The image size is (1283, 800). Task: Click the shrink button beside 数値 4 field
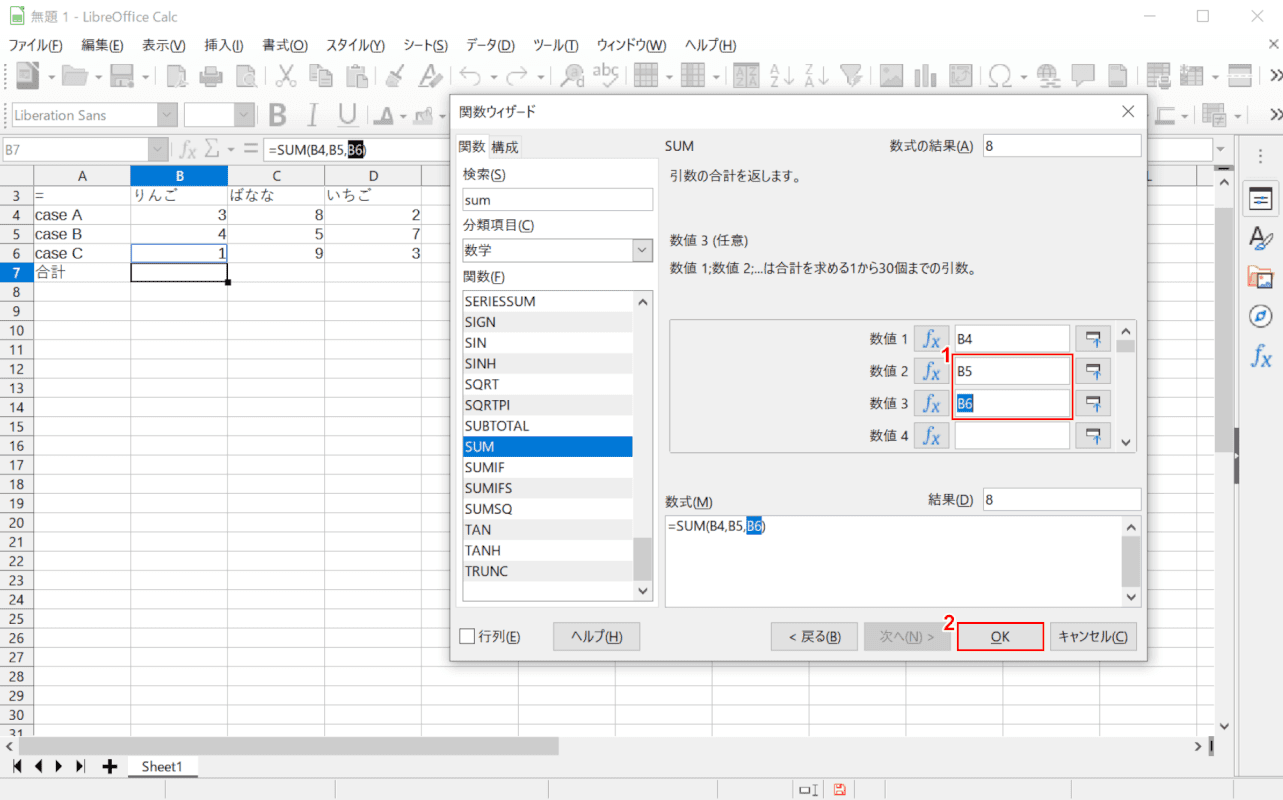(x=1093, y=435)
